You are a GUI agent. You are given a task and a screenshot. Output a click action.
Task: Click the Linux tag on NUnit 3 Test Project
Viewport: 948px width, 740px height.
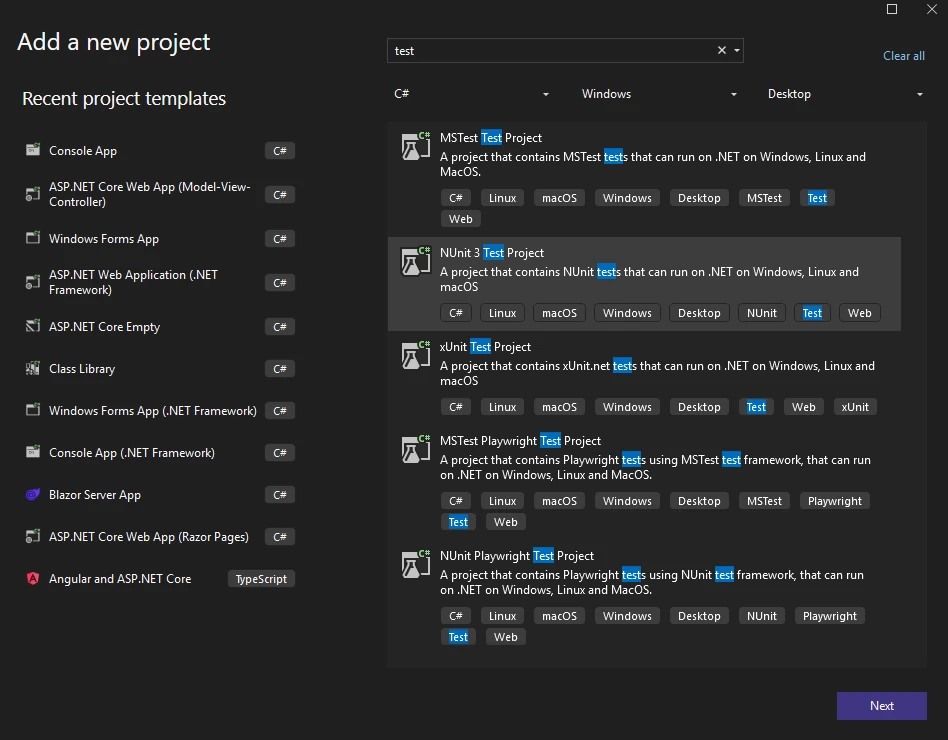coord(502,313)
